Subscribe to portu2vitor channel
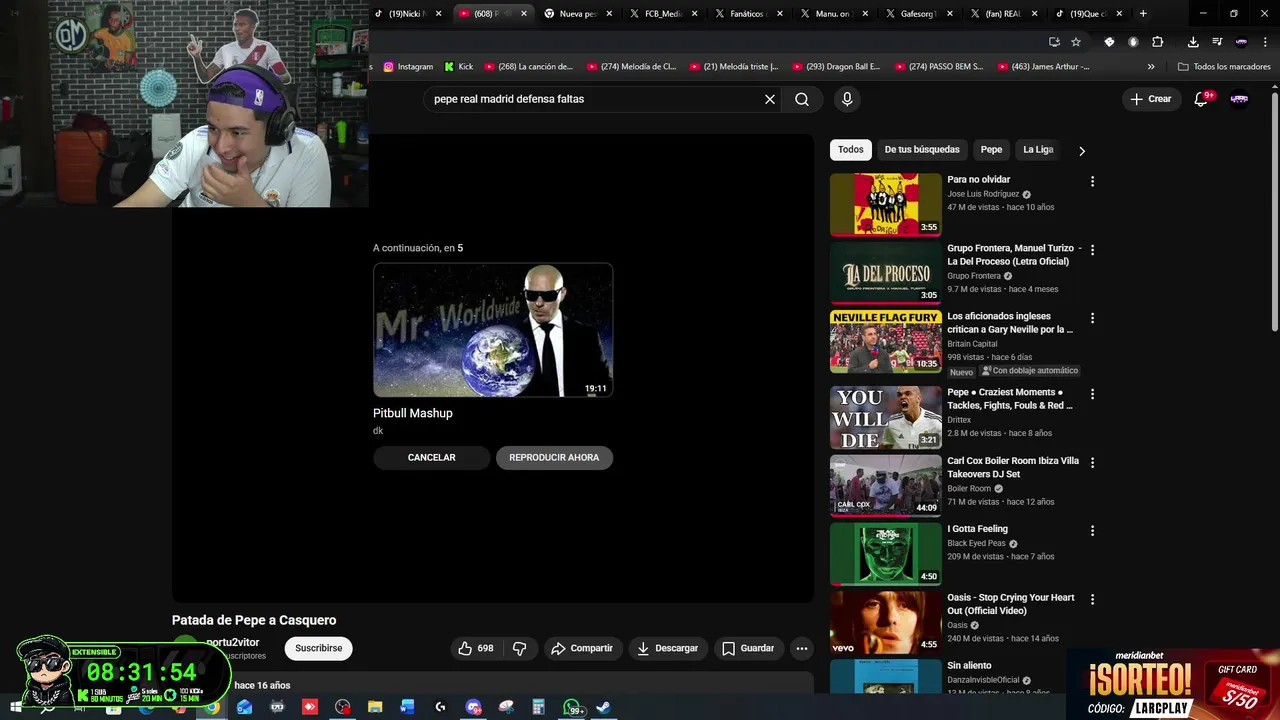The width and height of the screenshot is (1280, 720). point(318,648)
